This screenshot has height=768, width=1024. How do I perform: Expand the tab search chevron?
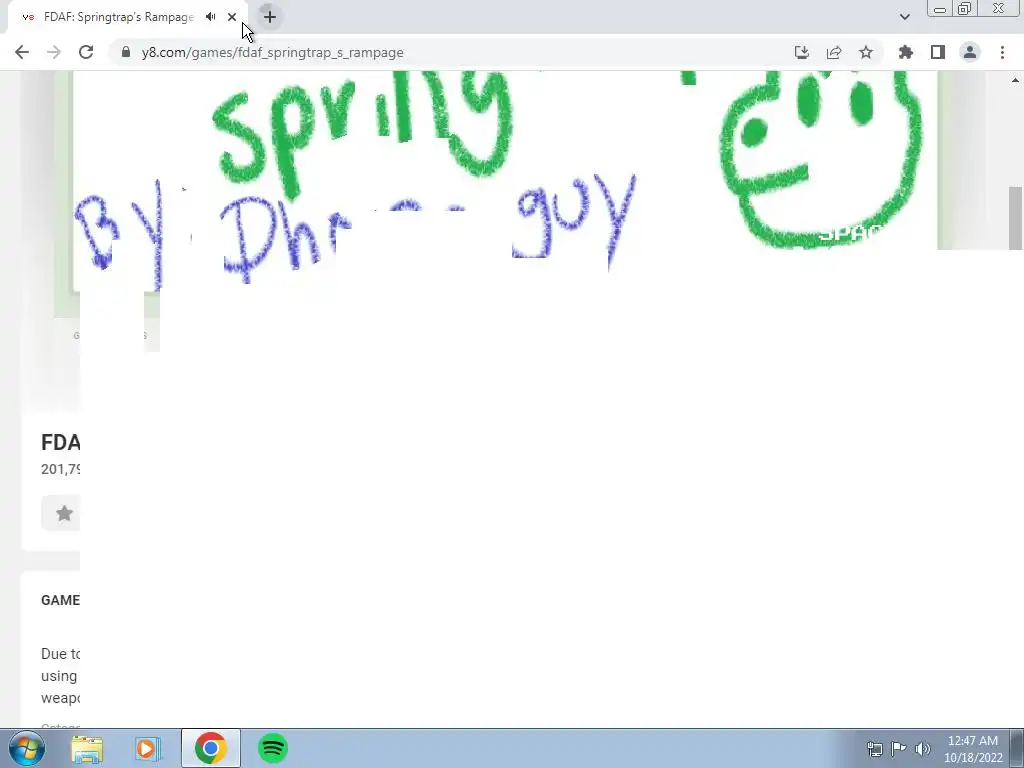tap(904, 17)
